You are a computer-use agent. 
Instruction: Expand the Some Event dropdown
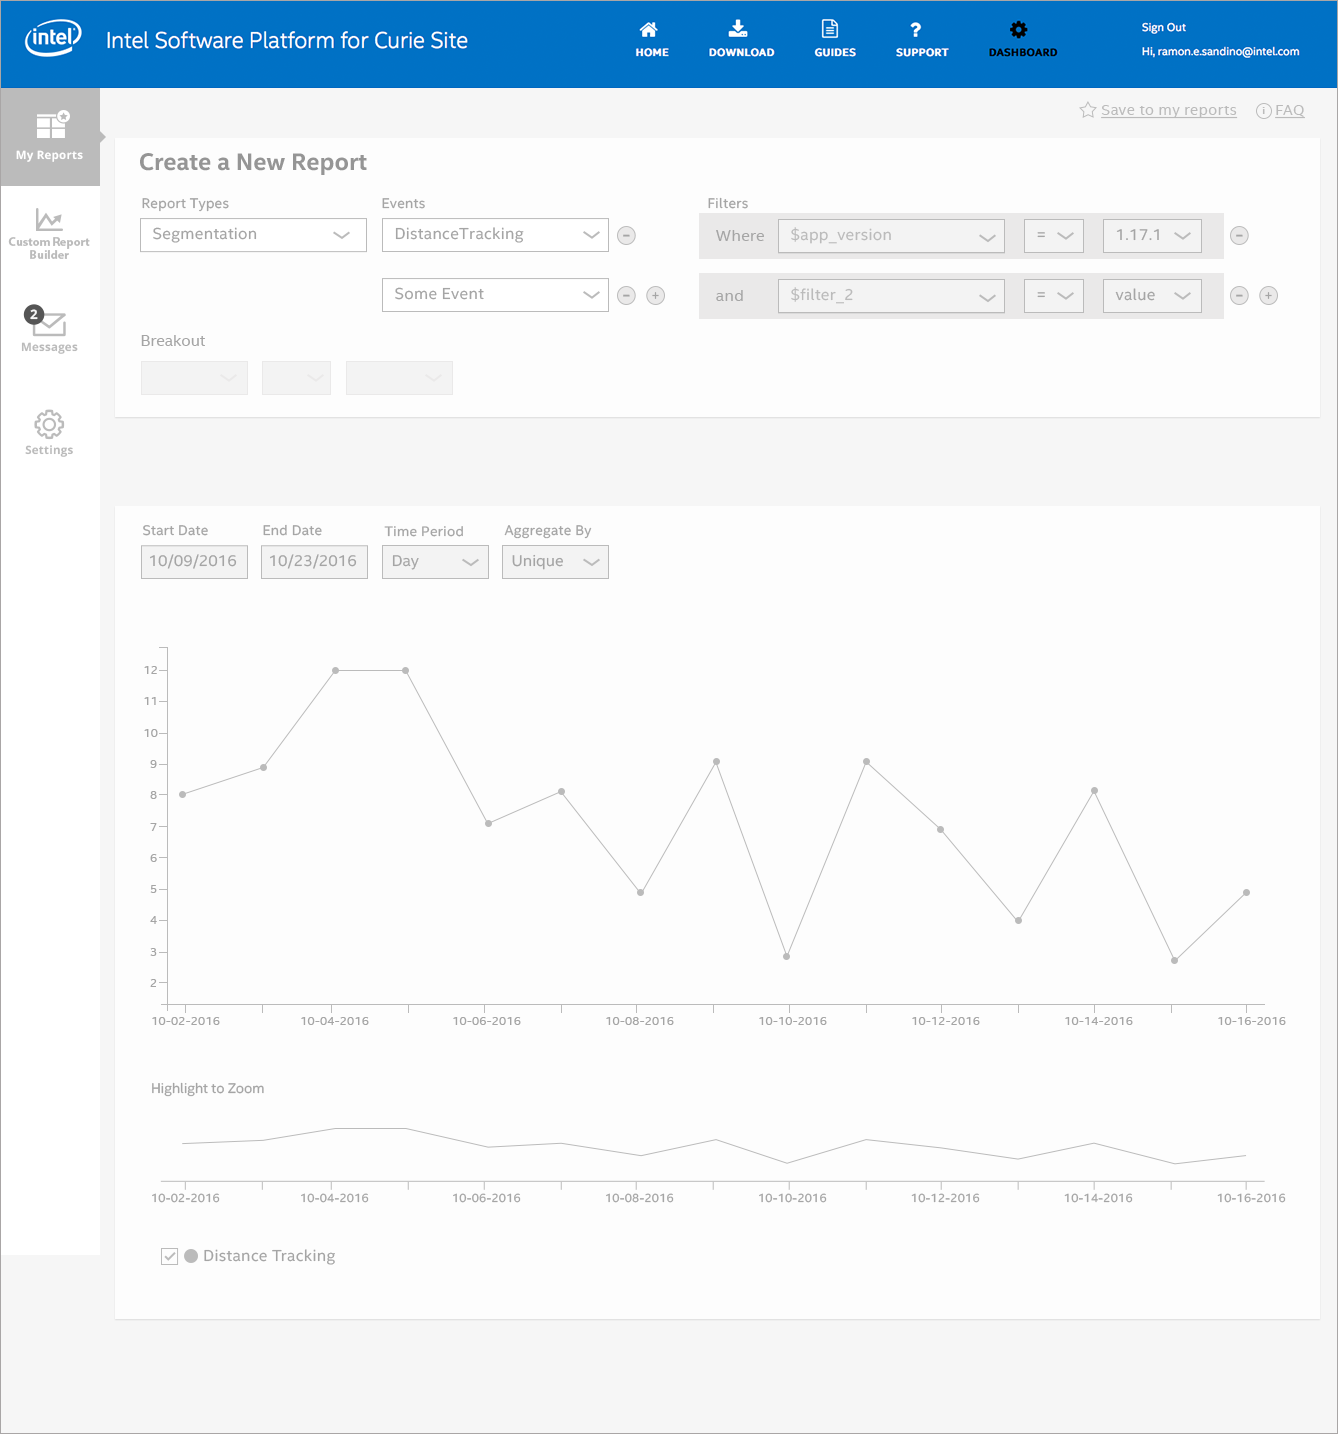coord(495,295)
